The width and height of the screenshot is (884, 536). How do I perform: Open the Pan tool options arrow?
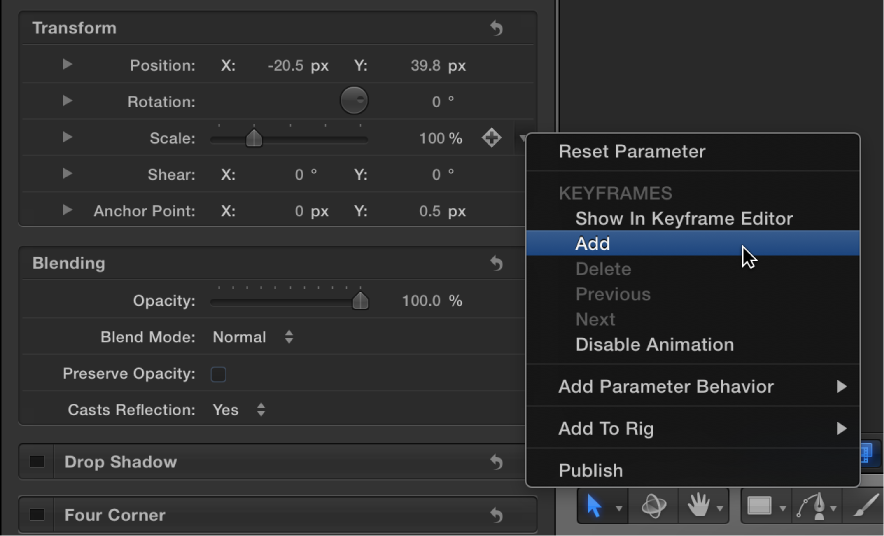[x=720, y=508]
